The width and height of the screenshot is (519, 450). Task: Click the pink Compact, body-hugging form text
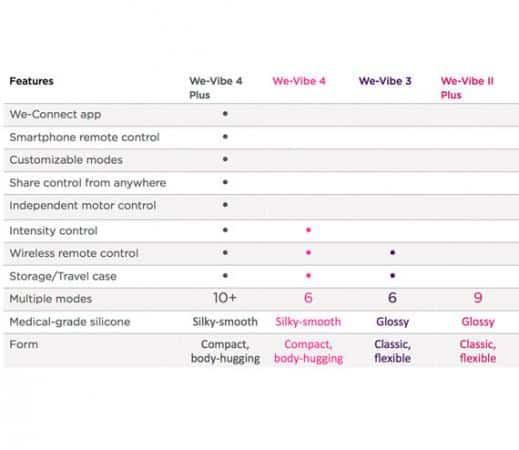308,351
